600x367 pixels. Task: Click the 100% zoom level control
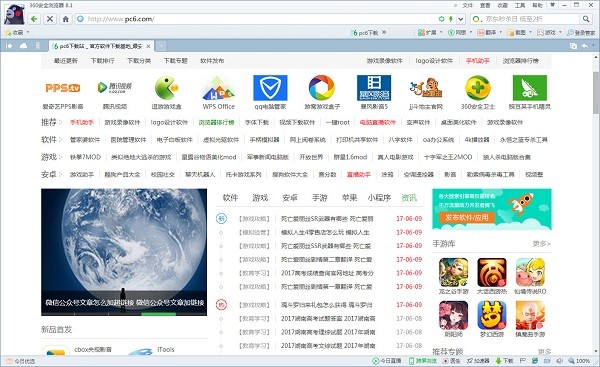tap(579, 361)
